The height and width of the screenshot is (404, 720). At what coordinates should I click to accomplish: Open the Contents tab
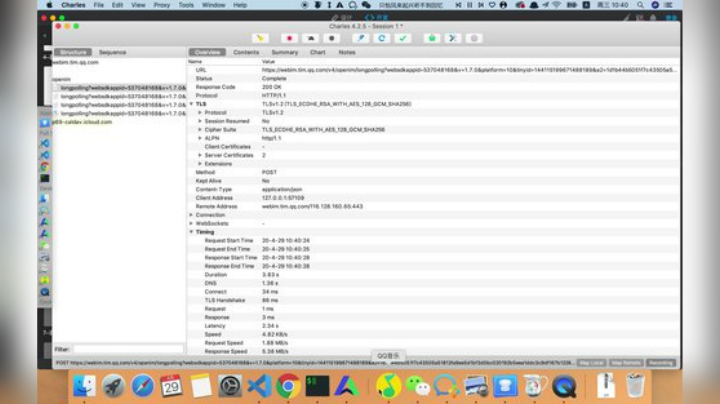pos(246,52)
